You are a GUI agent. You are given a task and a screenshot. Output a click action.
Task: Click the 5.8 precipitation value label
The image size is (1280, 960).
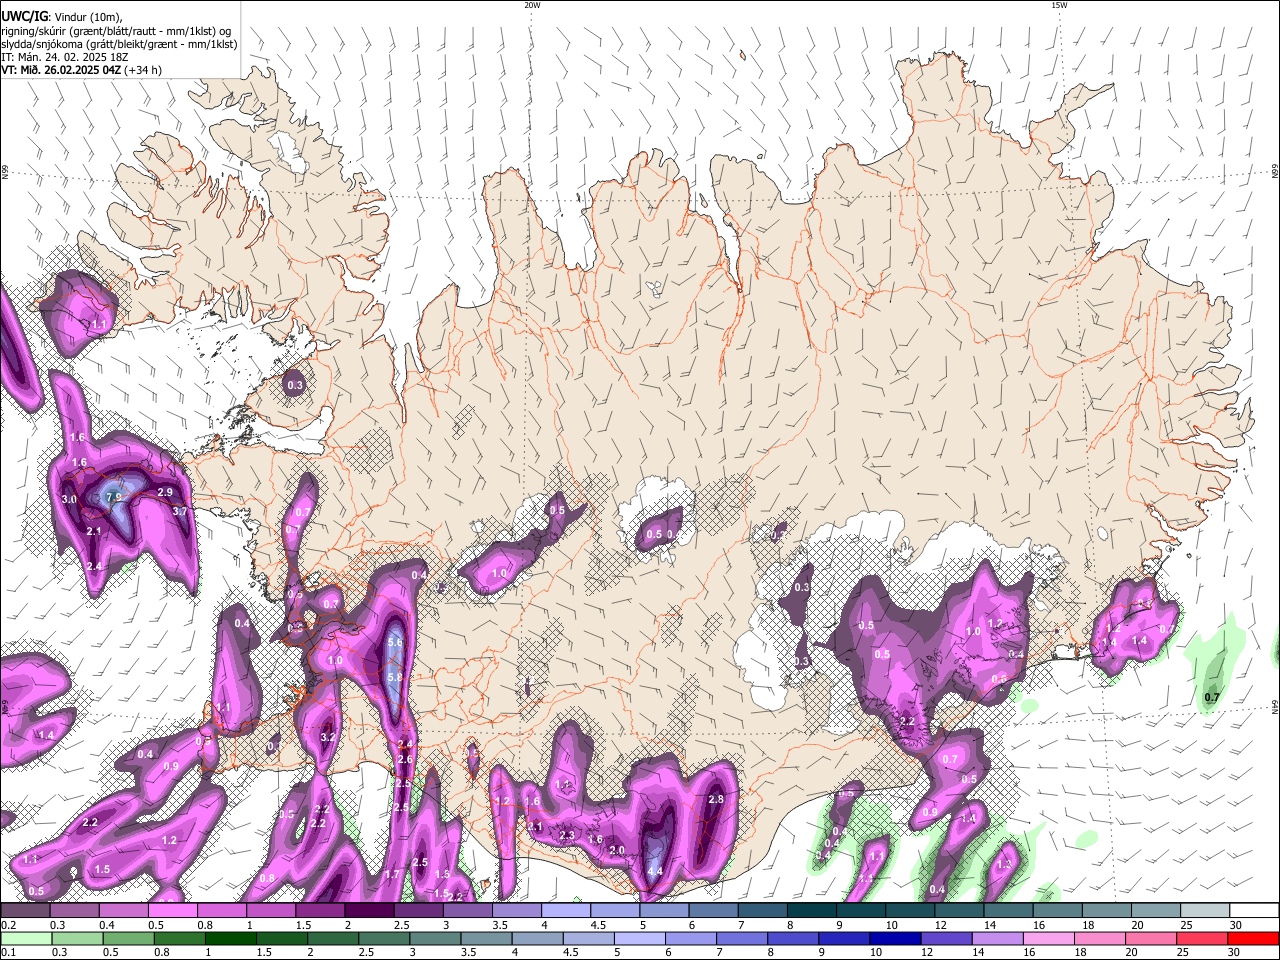tap(394, 677)
